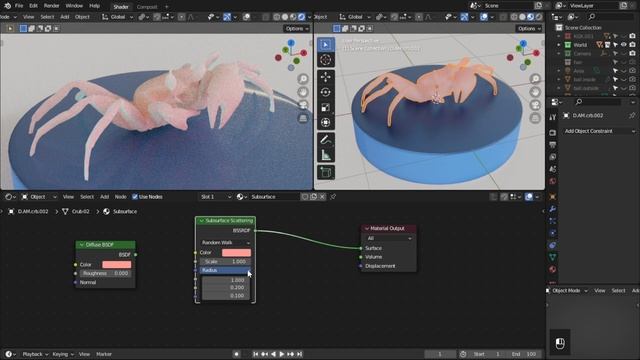Open the Material properties tab icon
Image resolution: width=640 pixels, height=360 pixels.
[x=552, y=269]
